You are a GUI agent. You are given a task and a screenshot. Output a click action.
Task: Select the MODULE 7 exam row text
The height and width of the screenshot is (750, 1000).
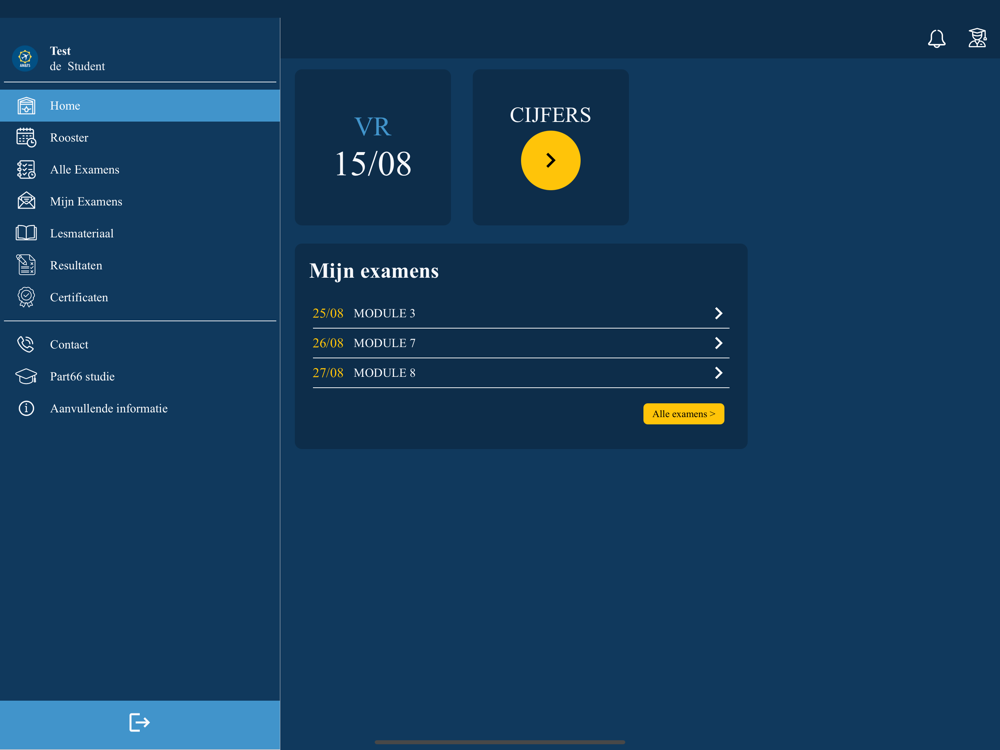coord(385,343)
